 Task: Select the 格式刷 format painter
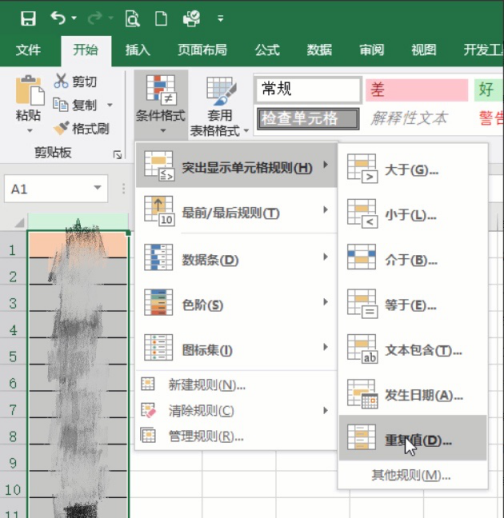82,128
